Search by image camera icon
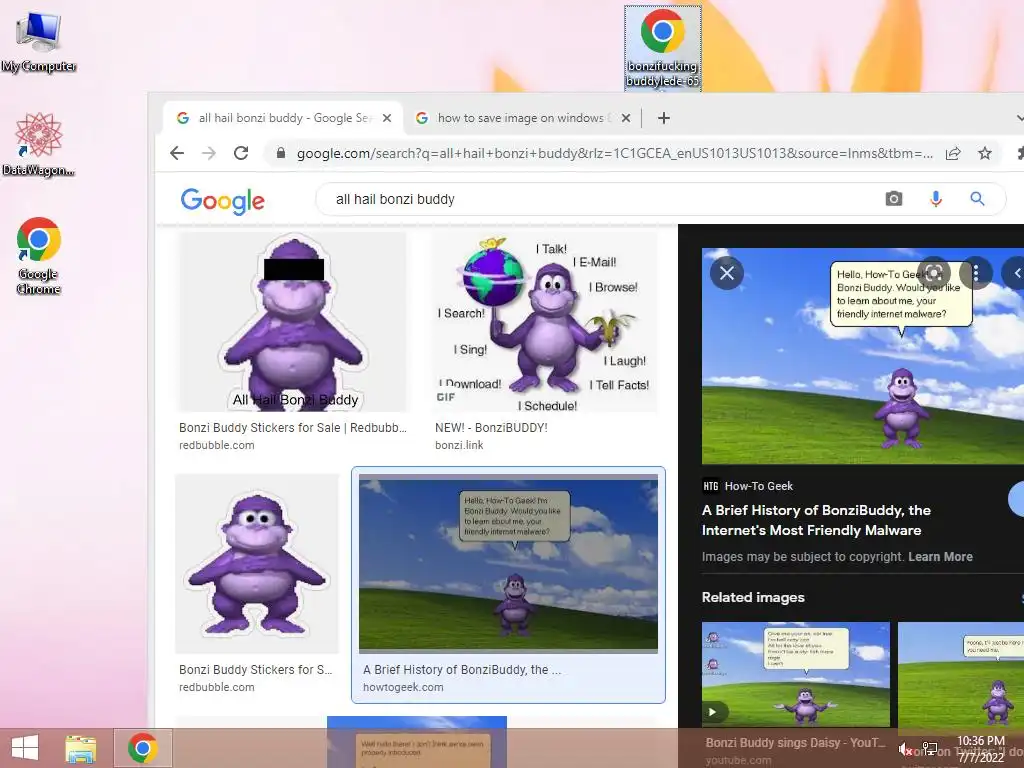 pyautogui.click(x=894, y=199)
